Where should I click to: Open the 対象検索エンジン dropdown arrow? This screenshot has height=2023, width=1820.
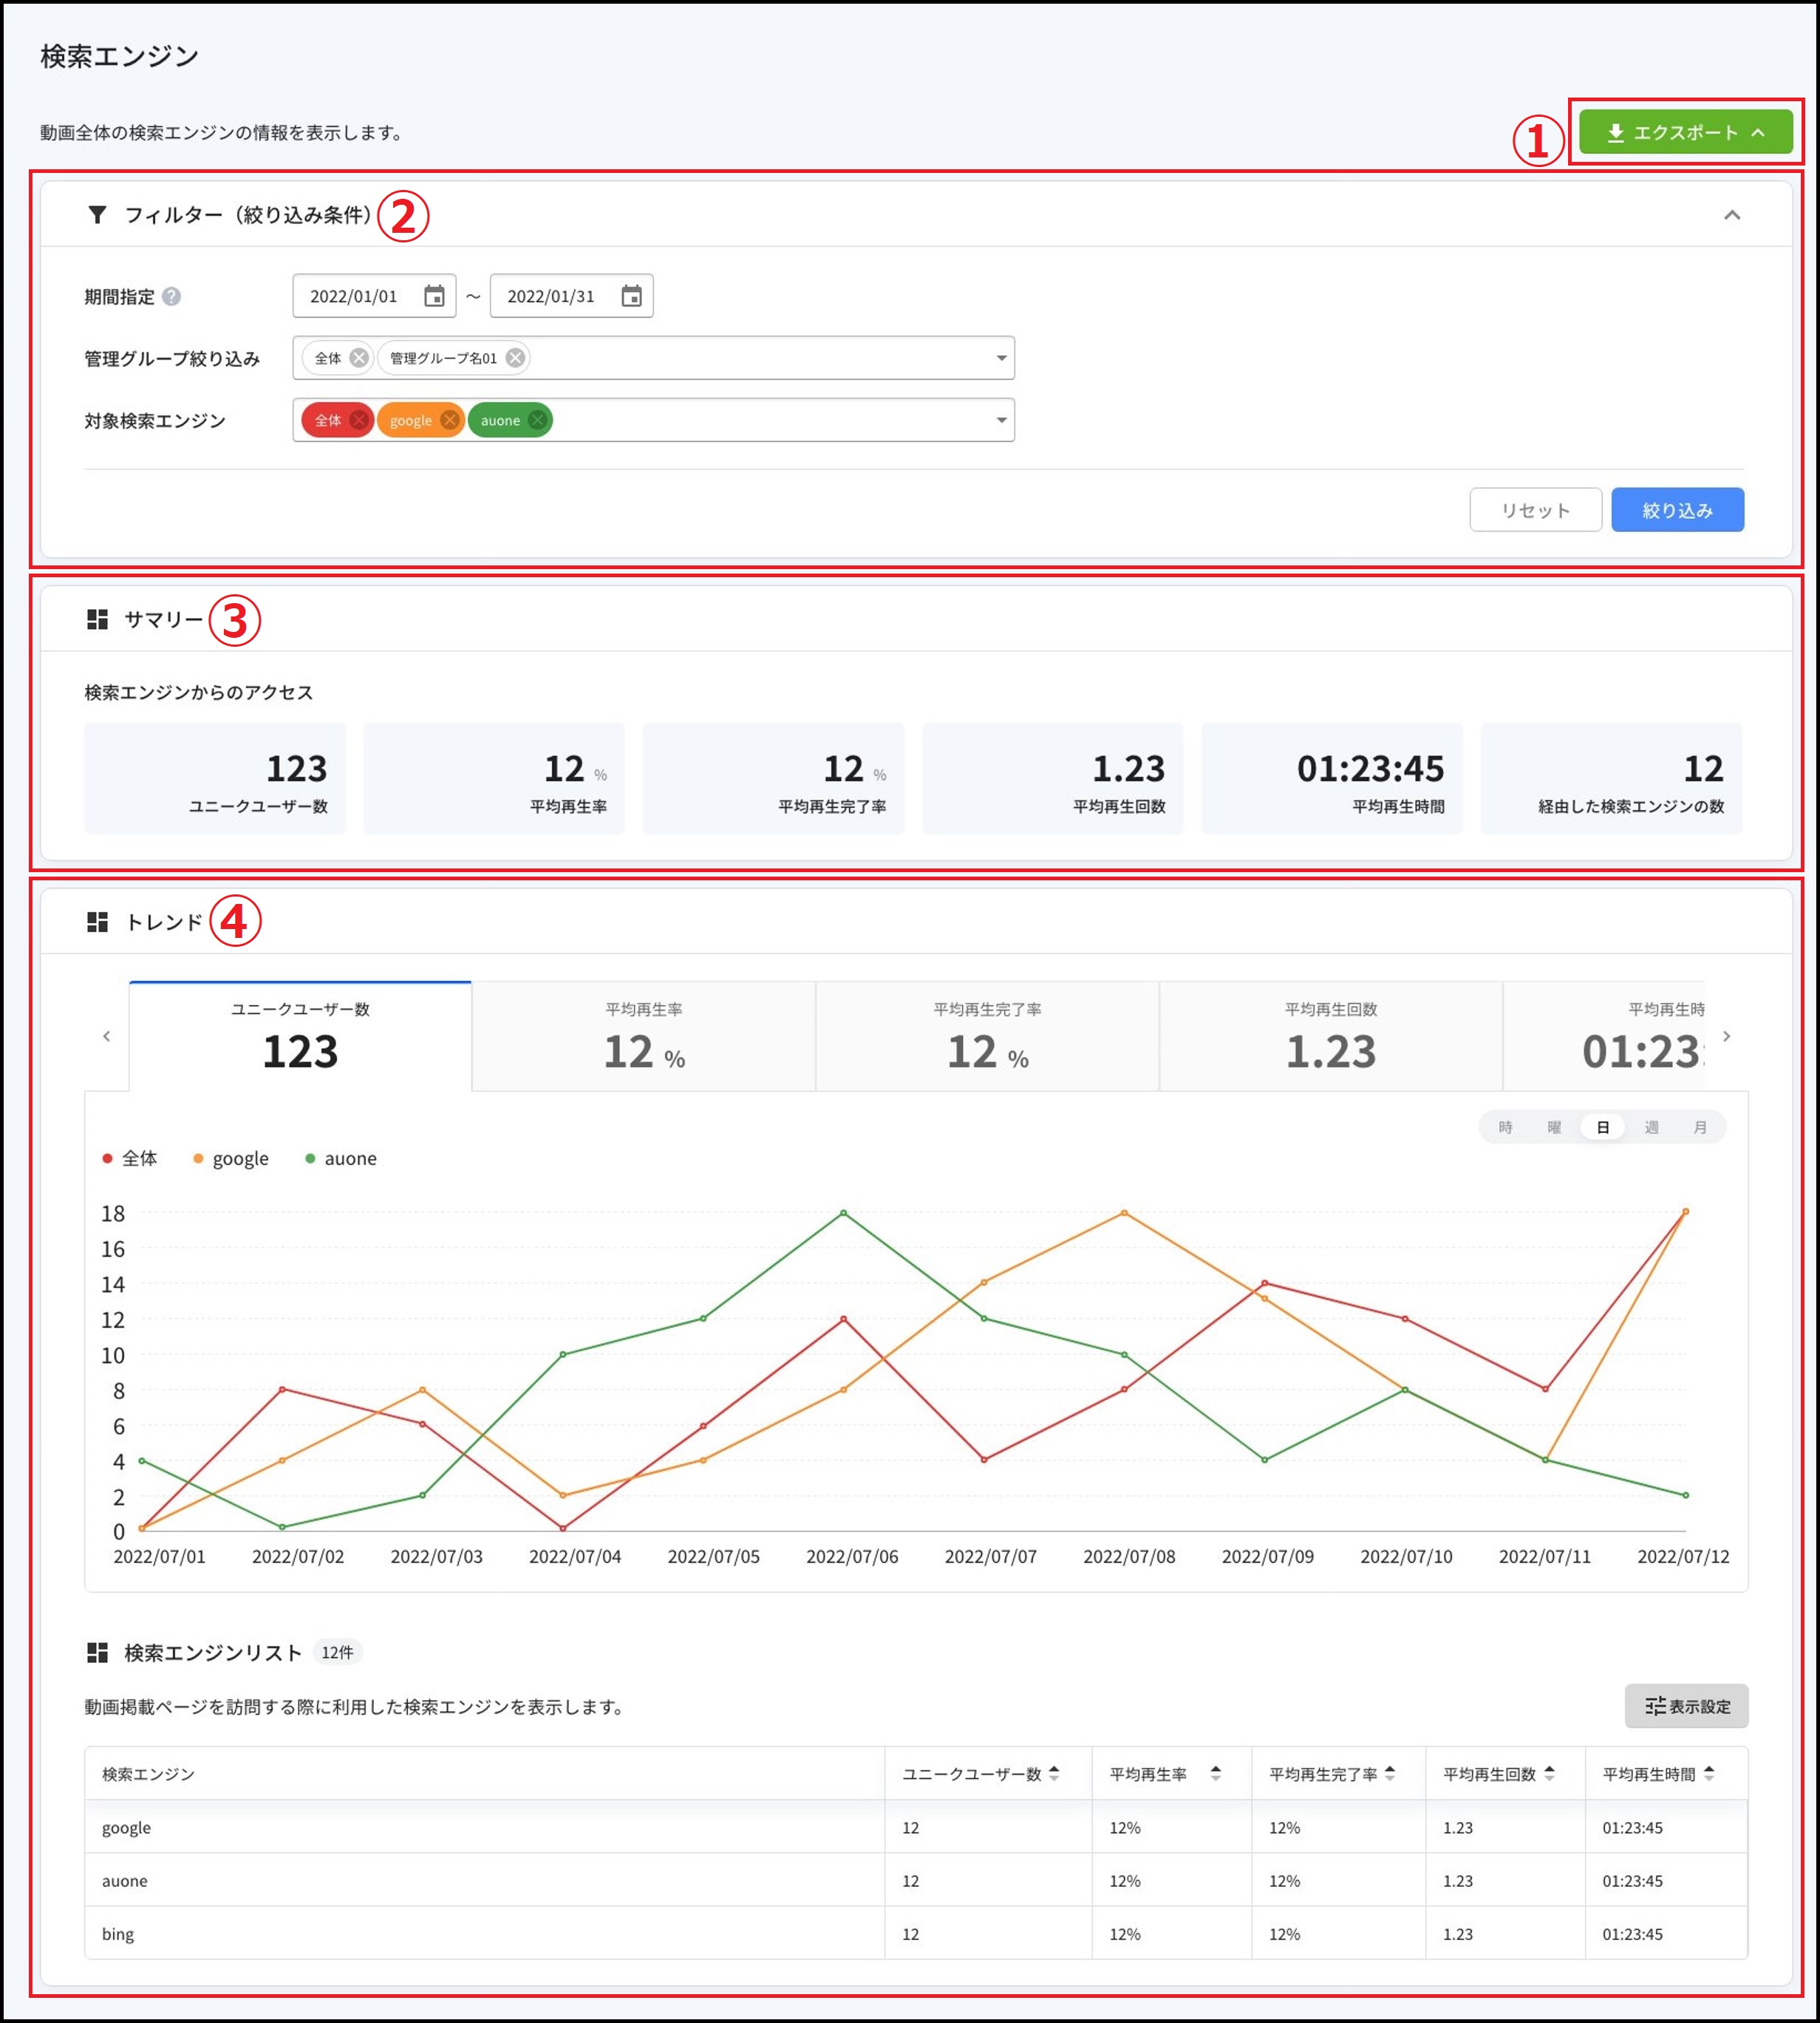coord(1001,420)
